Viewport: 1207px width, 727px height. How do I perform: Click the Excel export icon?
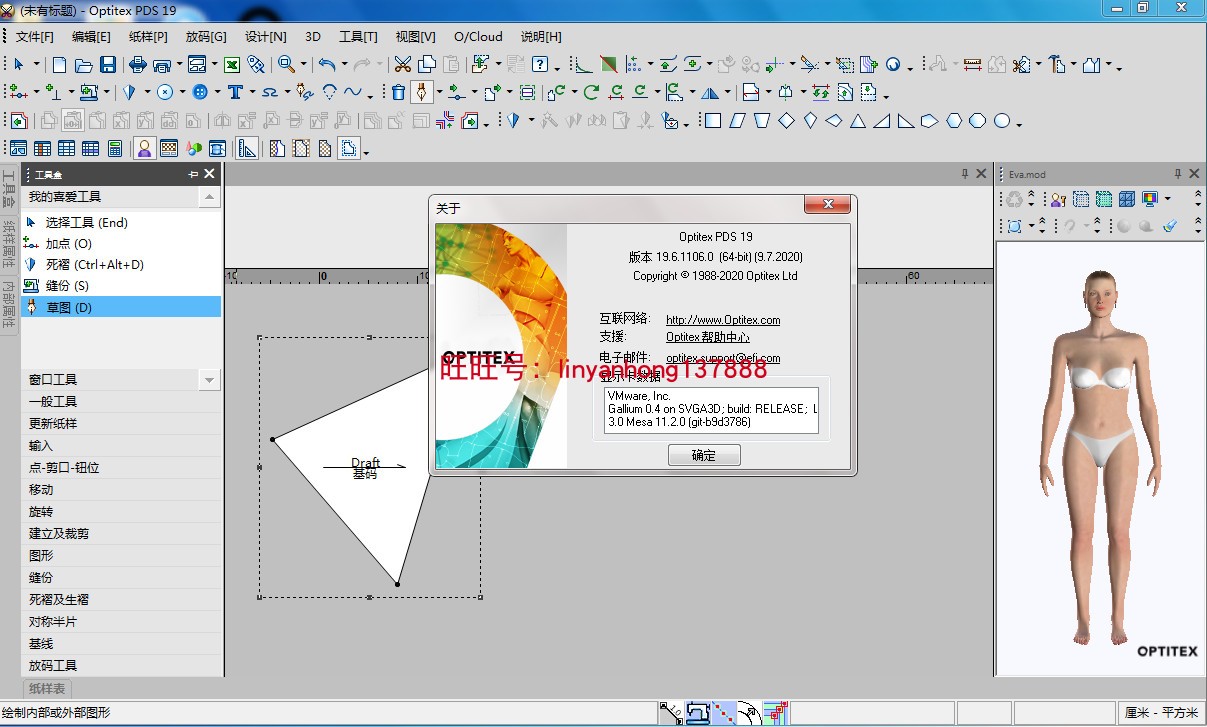pyautogui.click(x=230, y=62)
